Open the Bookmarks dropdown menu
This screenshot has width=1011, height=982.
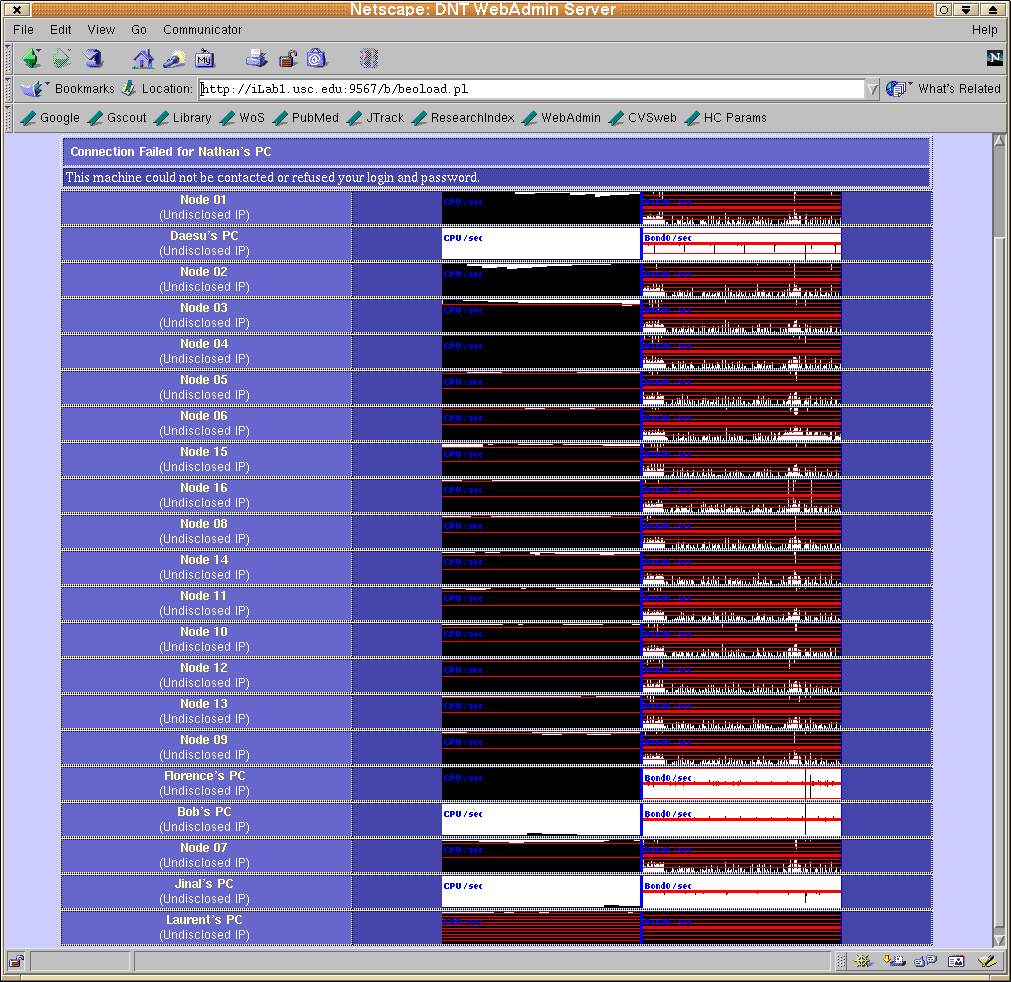68,89
